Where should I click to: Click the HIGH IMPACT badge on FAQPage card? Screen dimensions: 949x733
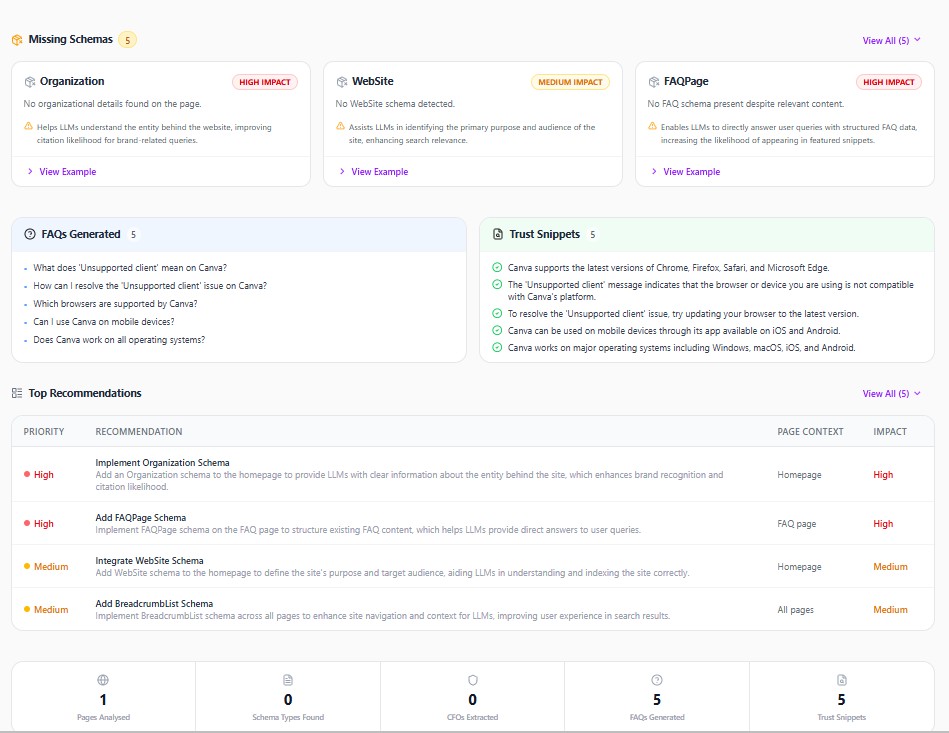pos(888,82)
